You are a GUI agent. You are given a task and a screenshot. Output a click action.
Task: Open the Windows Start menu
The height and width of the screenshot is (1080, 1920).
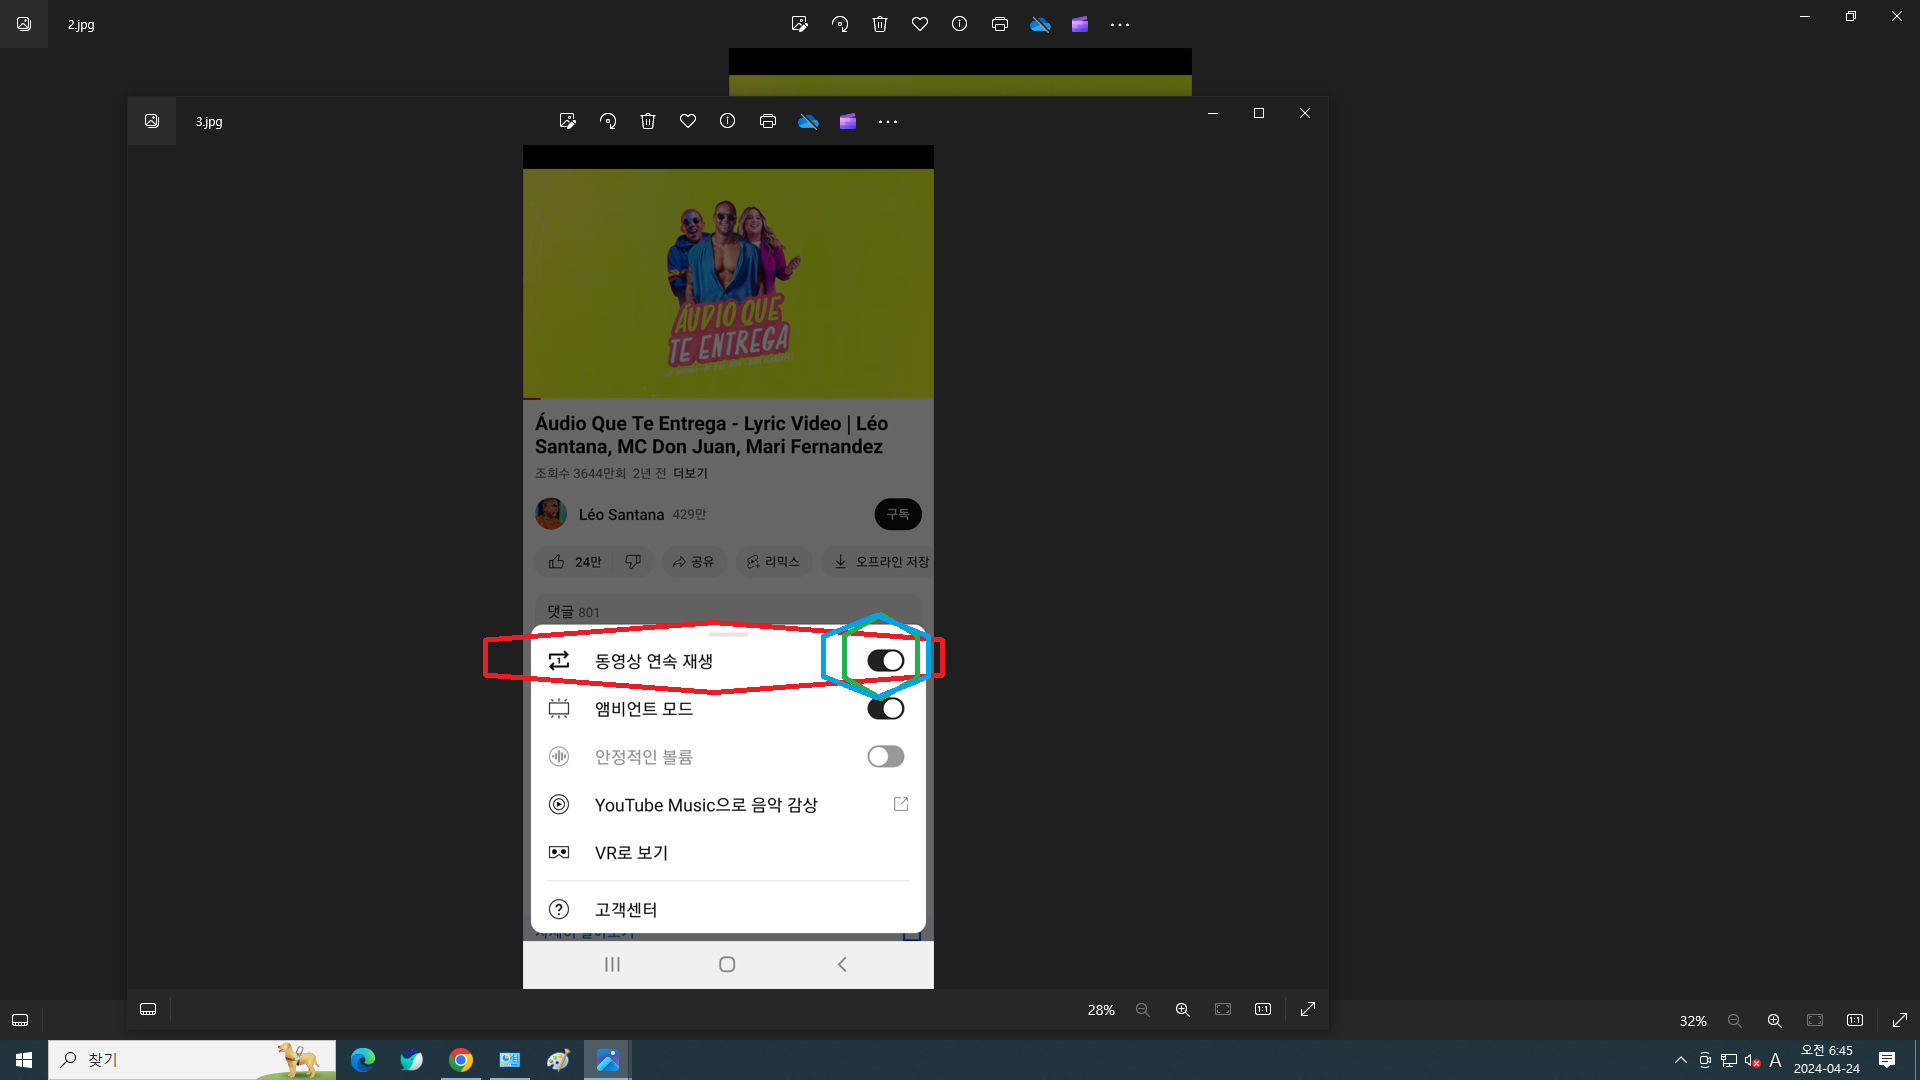click(x=24, y=1060)
